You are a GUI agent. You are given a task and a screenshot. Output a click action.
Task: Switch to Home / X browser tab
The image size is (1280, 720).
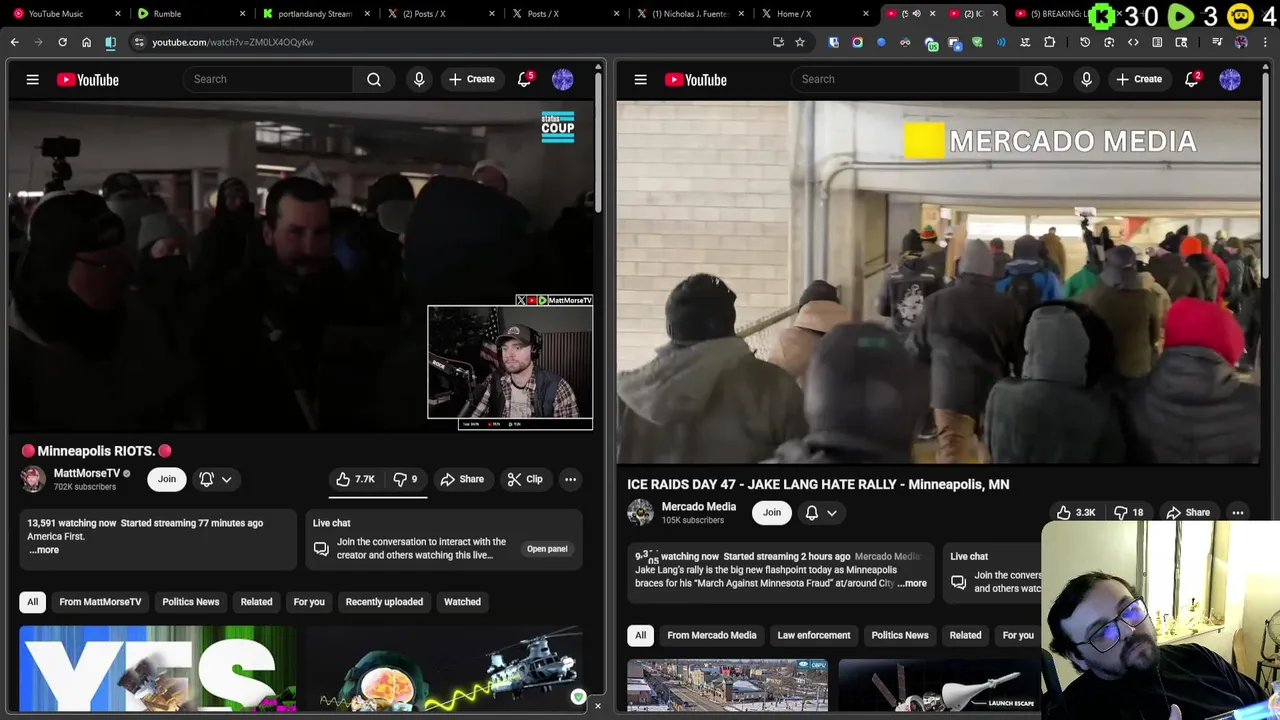pyautogui.click(x=815, y=14)
